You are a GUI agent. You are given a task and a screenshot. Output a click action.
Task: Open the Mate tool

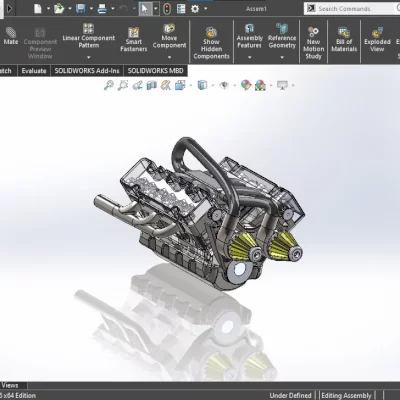pos(11,36)
